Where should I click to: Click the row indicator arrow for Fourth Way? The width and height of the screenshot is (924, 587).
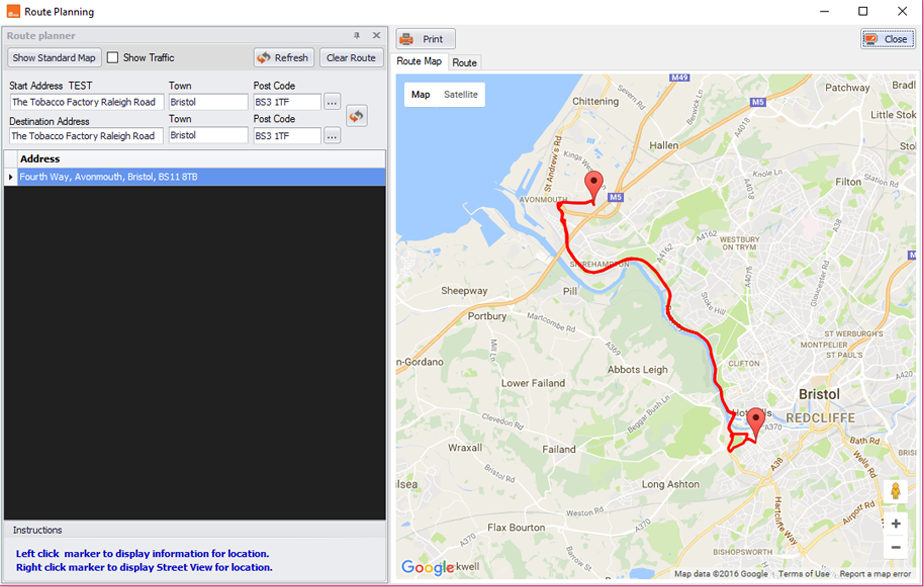tap(11, 177)
